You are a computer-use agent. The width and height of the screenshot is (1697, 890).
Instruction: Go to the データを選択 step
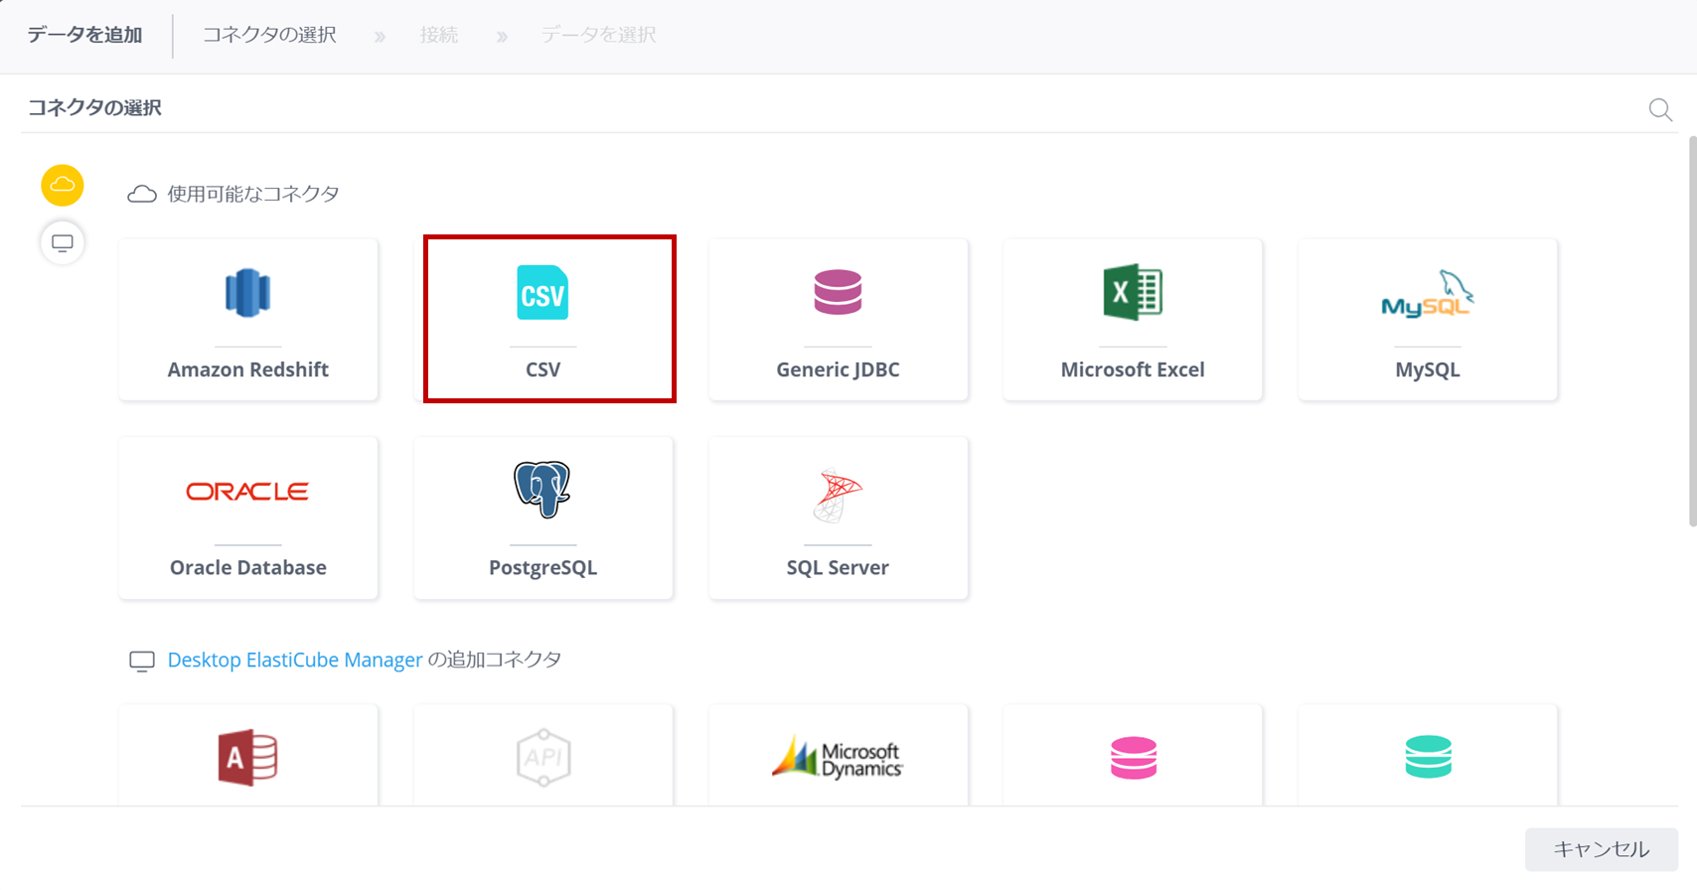coord(598,35)
